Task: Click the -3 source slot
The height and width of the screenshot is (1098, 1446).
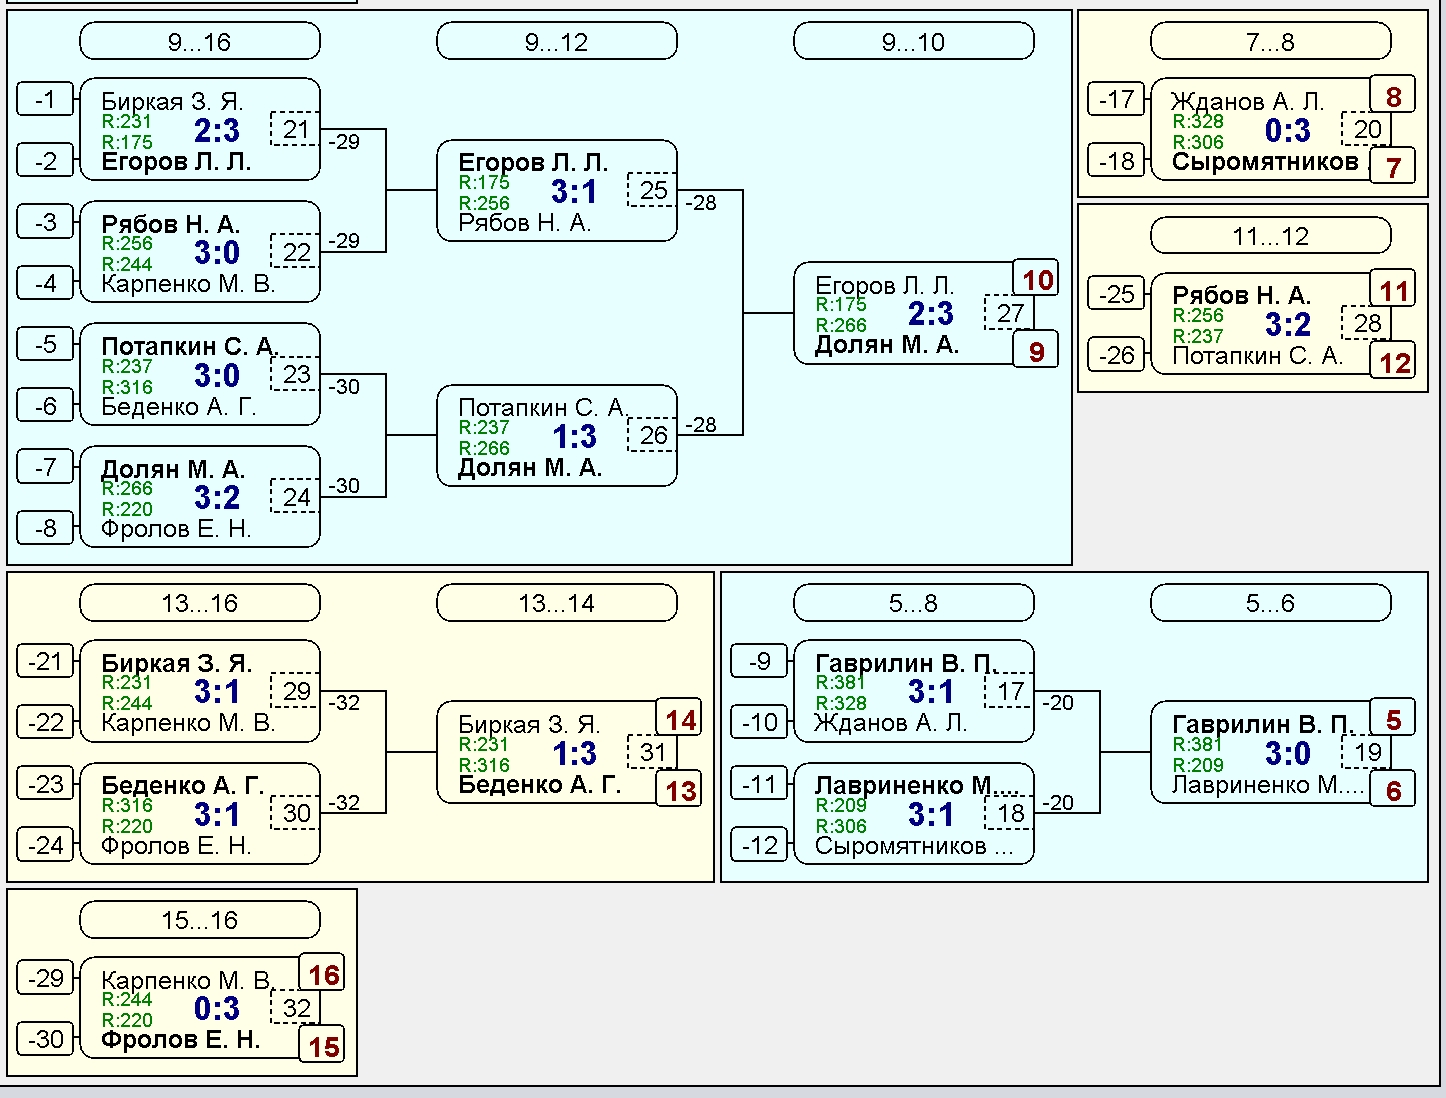Action: (x=46, y=222)
